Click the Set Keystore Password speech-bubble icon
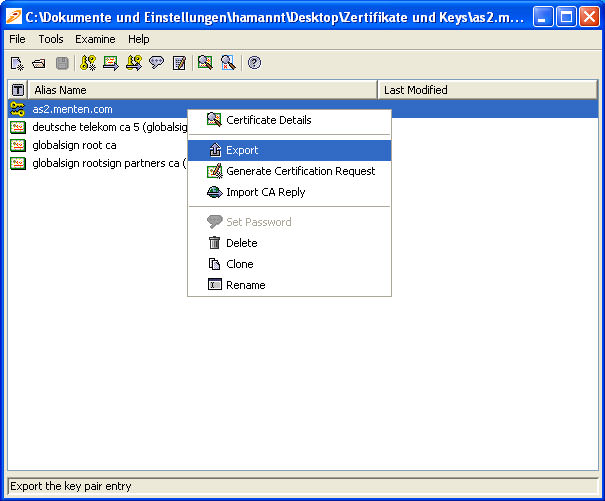Image resolution: width=605 pixels, height=501 pixels. click(156, 63)
